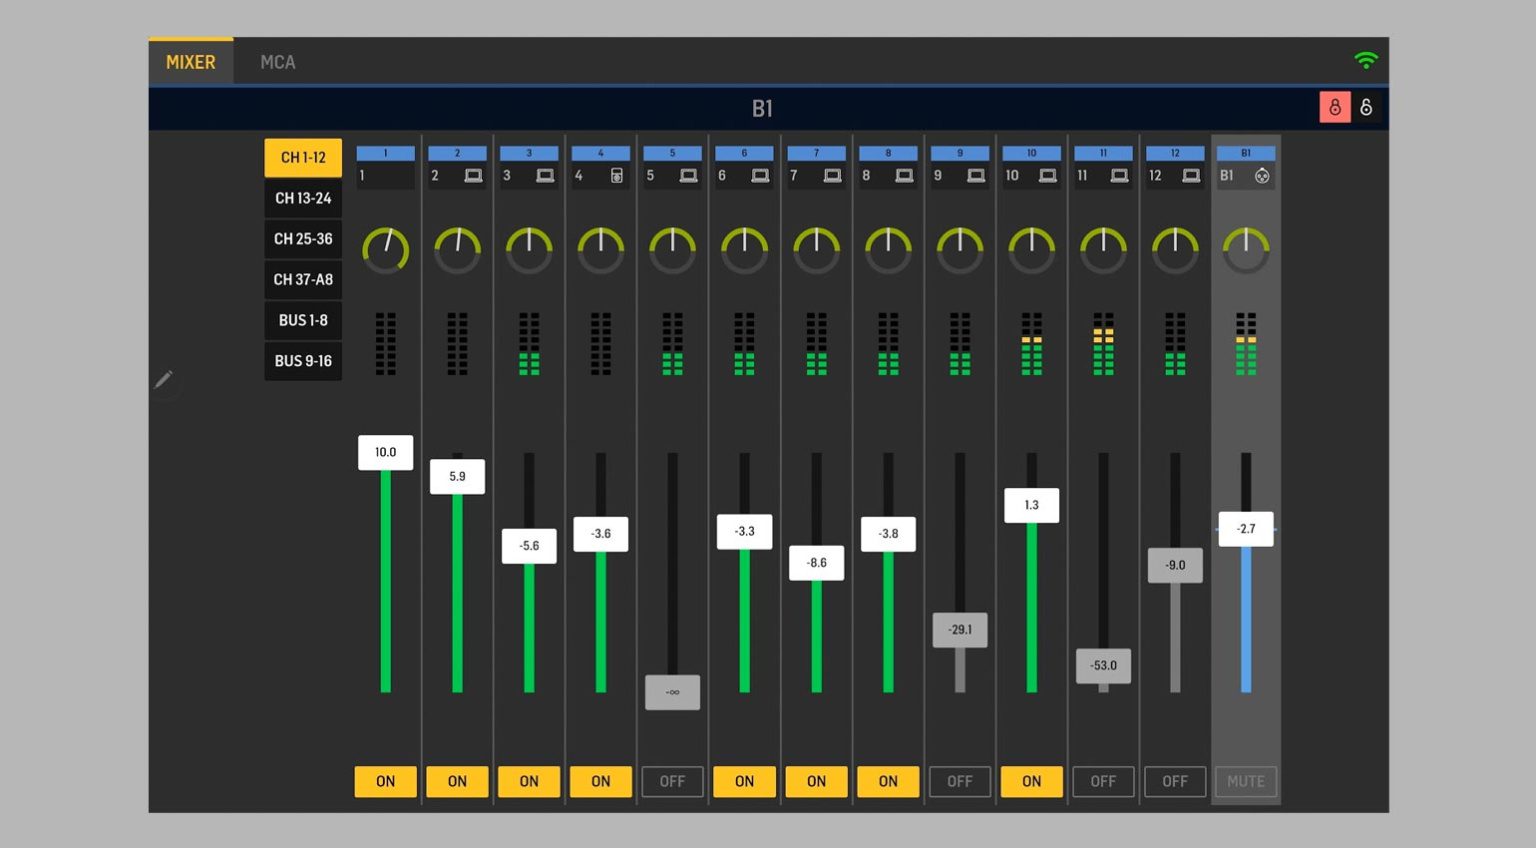The image size is (1536, 848).
Task: Click the channel 3 pan knob
Action: (x=528, y=250)
